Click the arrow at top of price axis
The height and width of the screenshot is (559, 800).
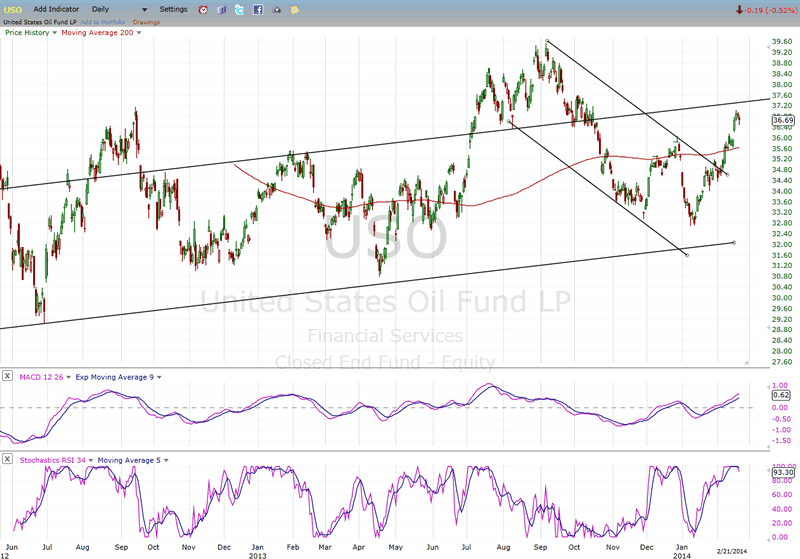click(768, 47)
